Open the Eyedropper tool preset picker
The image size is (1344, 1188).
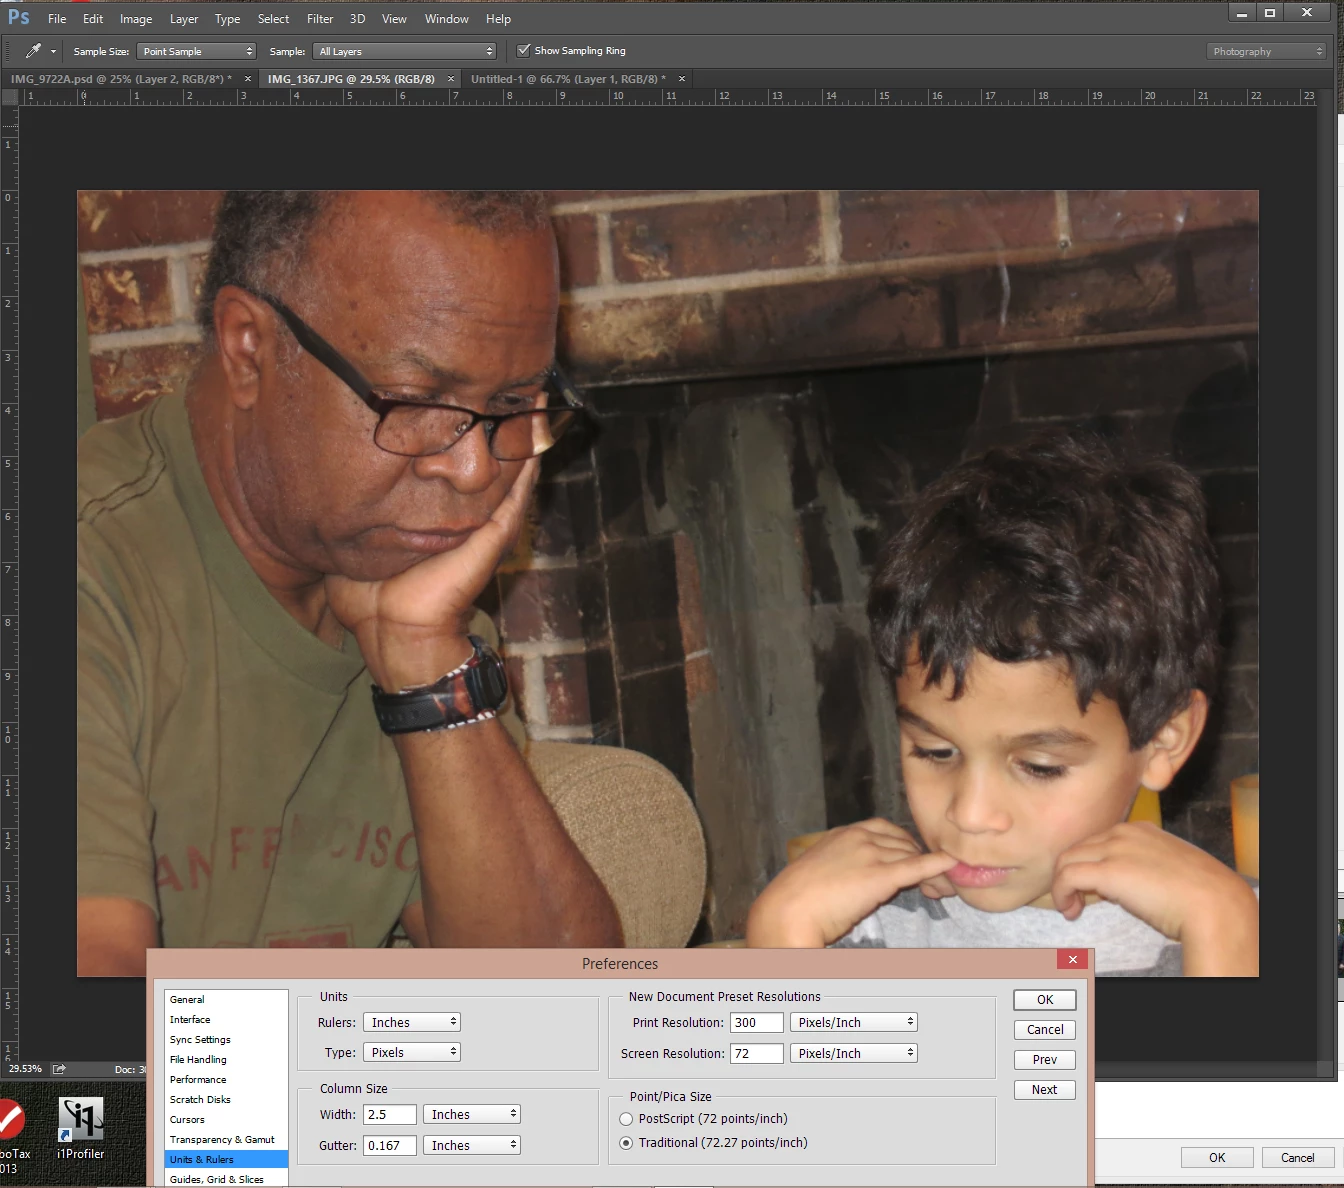[53, 51]
